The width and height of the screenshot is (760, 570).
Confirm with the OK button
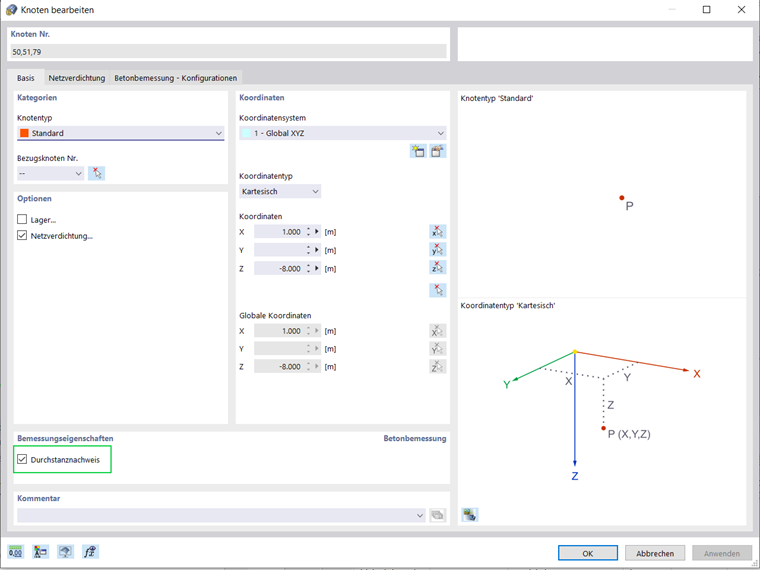tap(587, 553)
